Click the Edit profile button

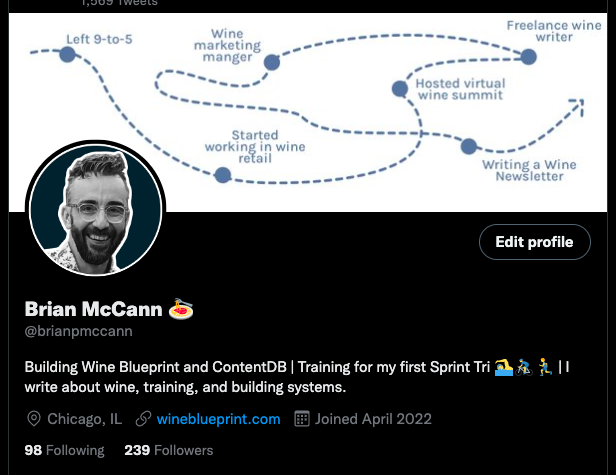coord(534,242)
